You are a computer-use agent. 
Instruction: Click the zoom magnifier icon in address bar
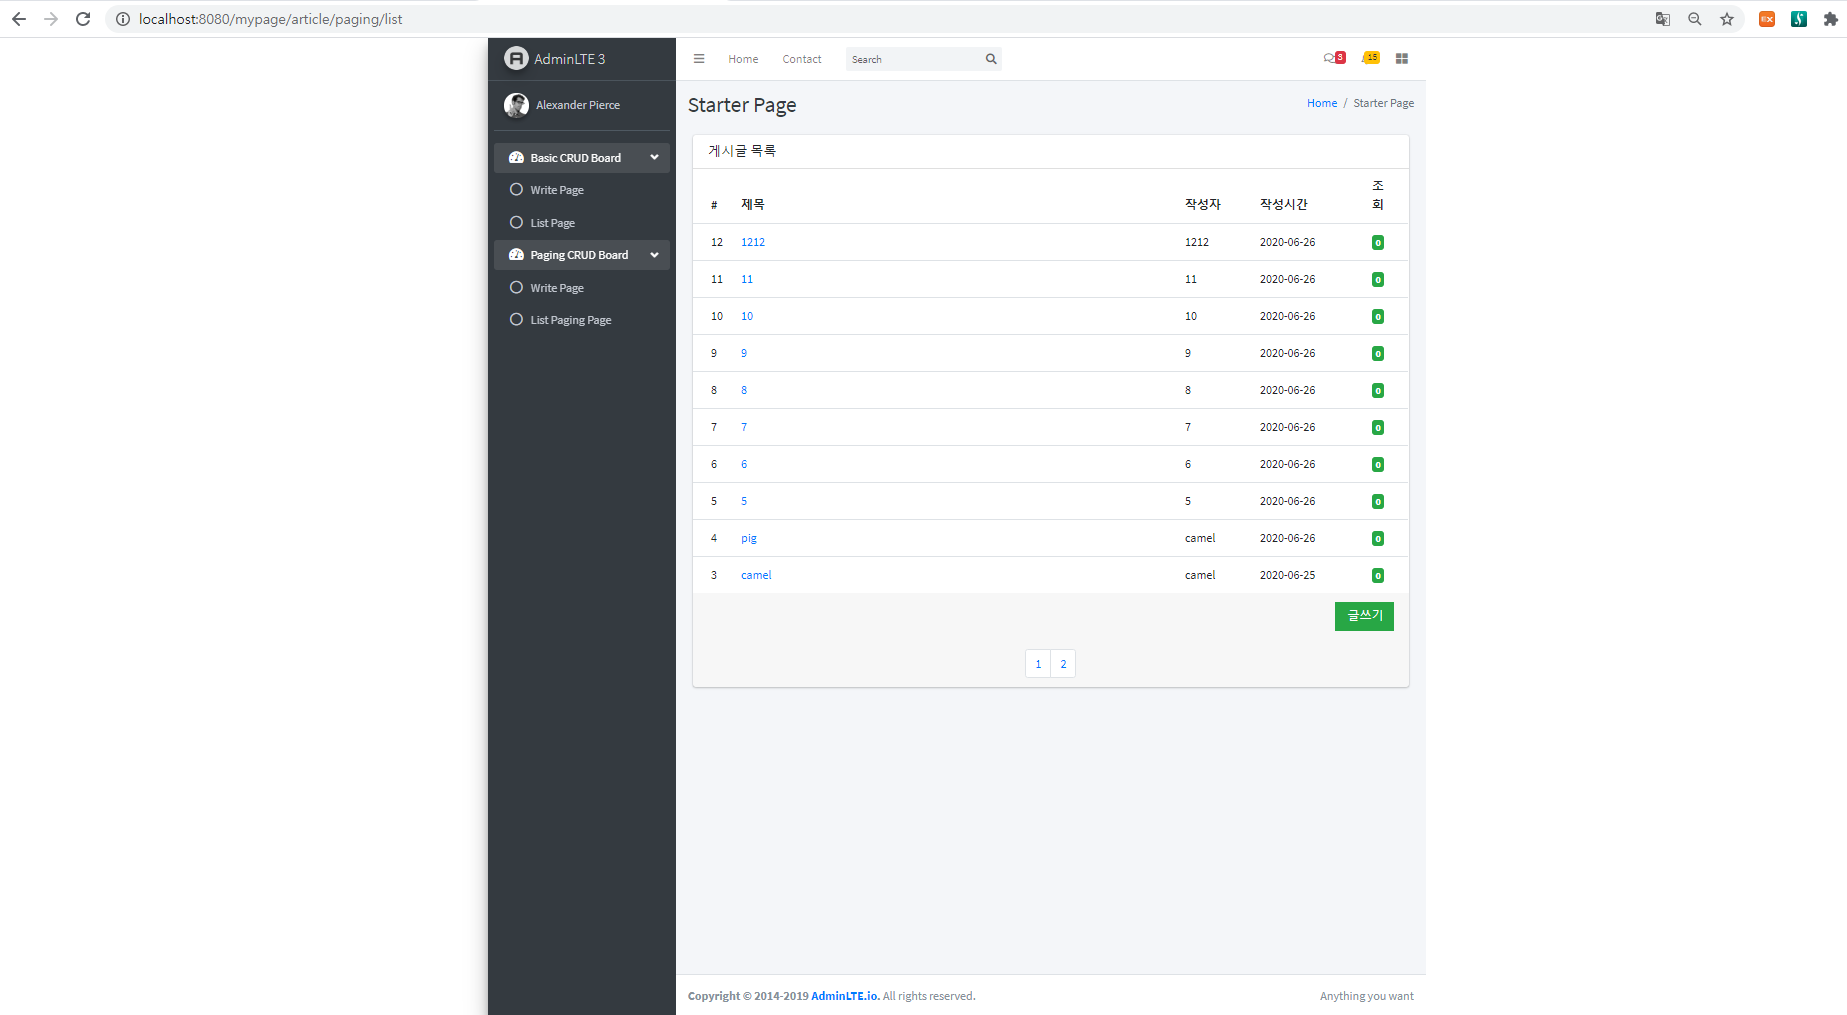pyautogui.click(x=1695, y=19)
